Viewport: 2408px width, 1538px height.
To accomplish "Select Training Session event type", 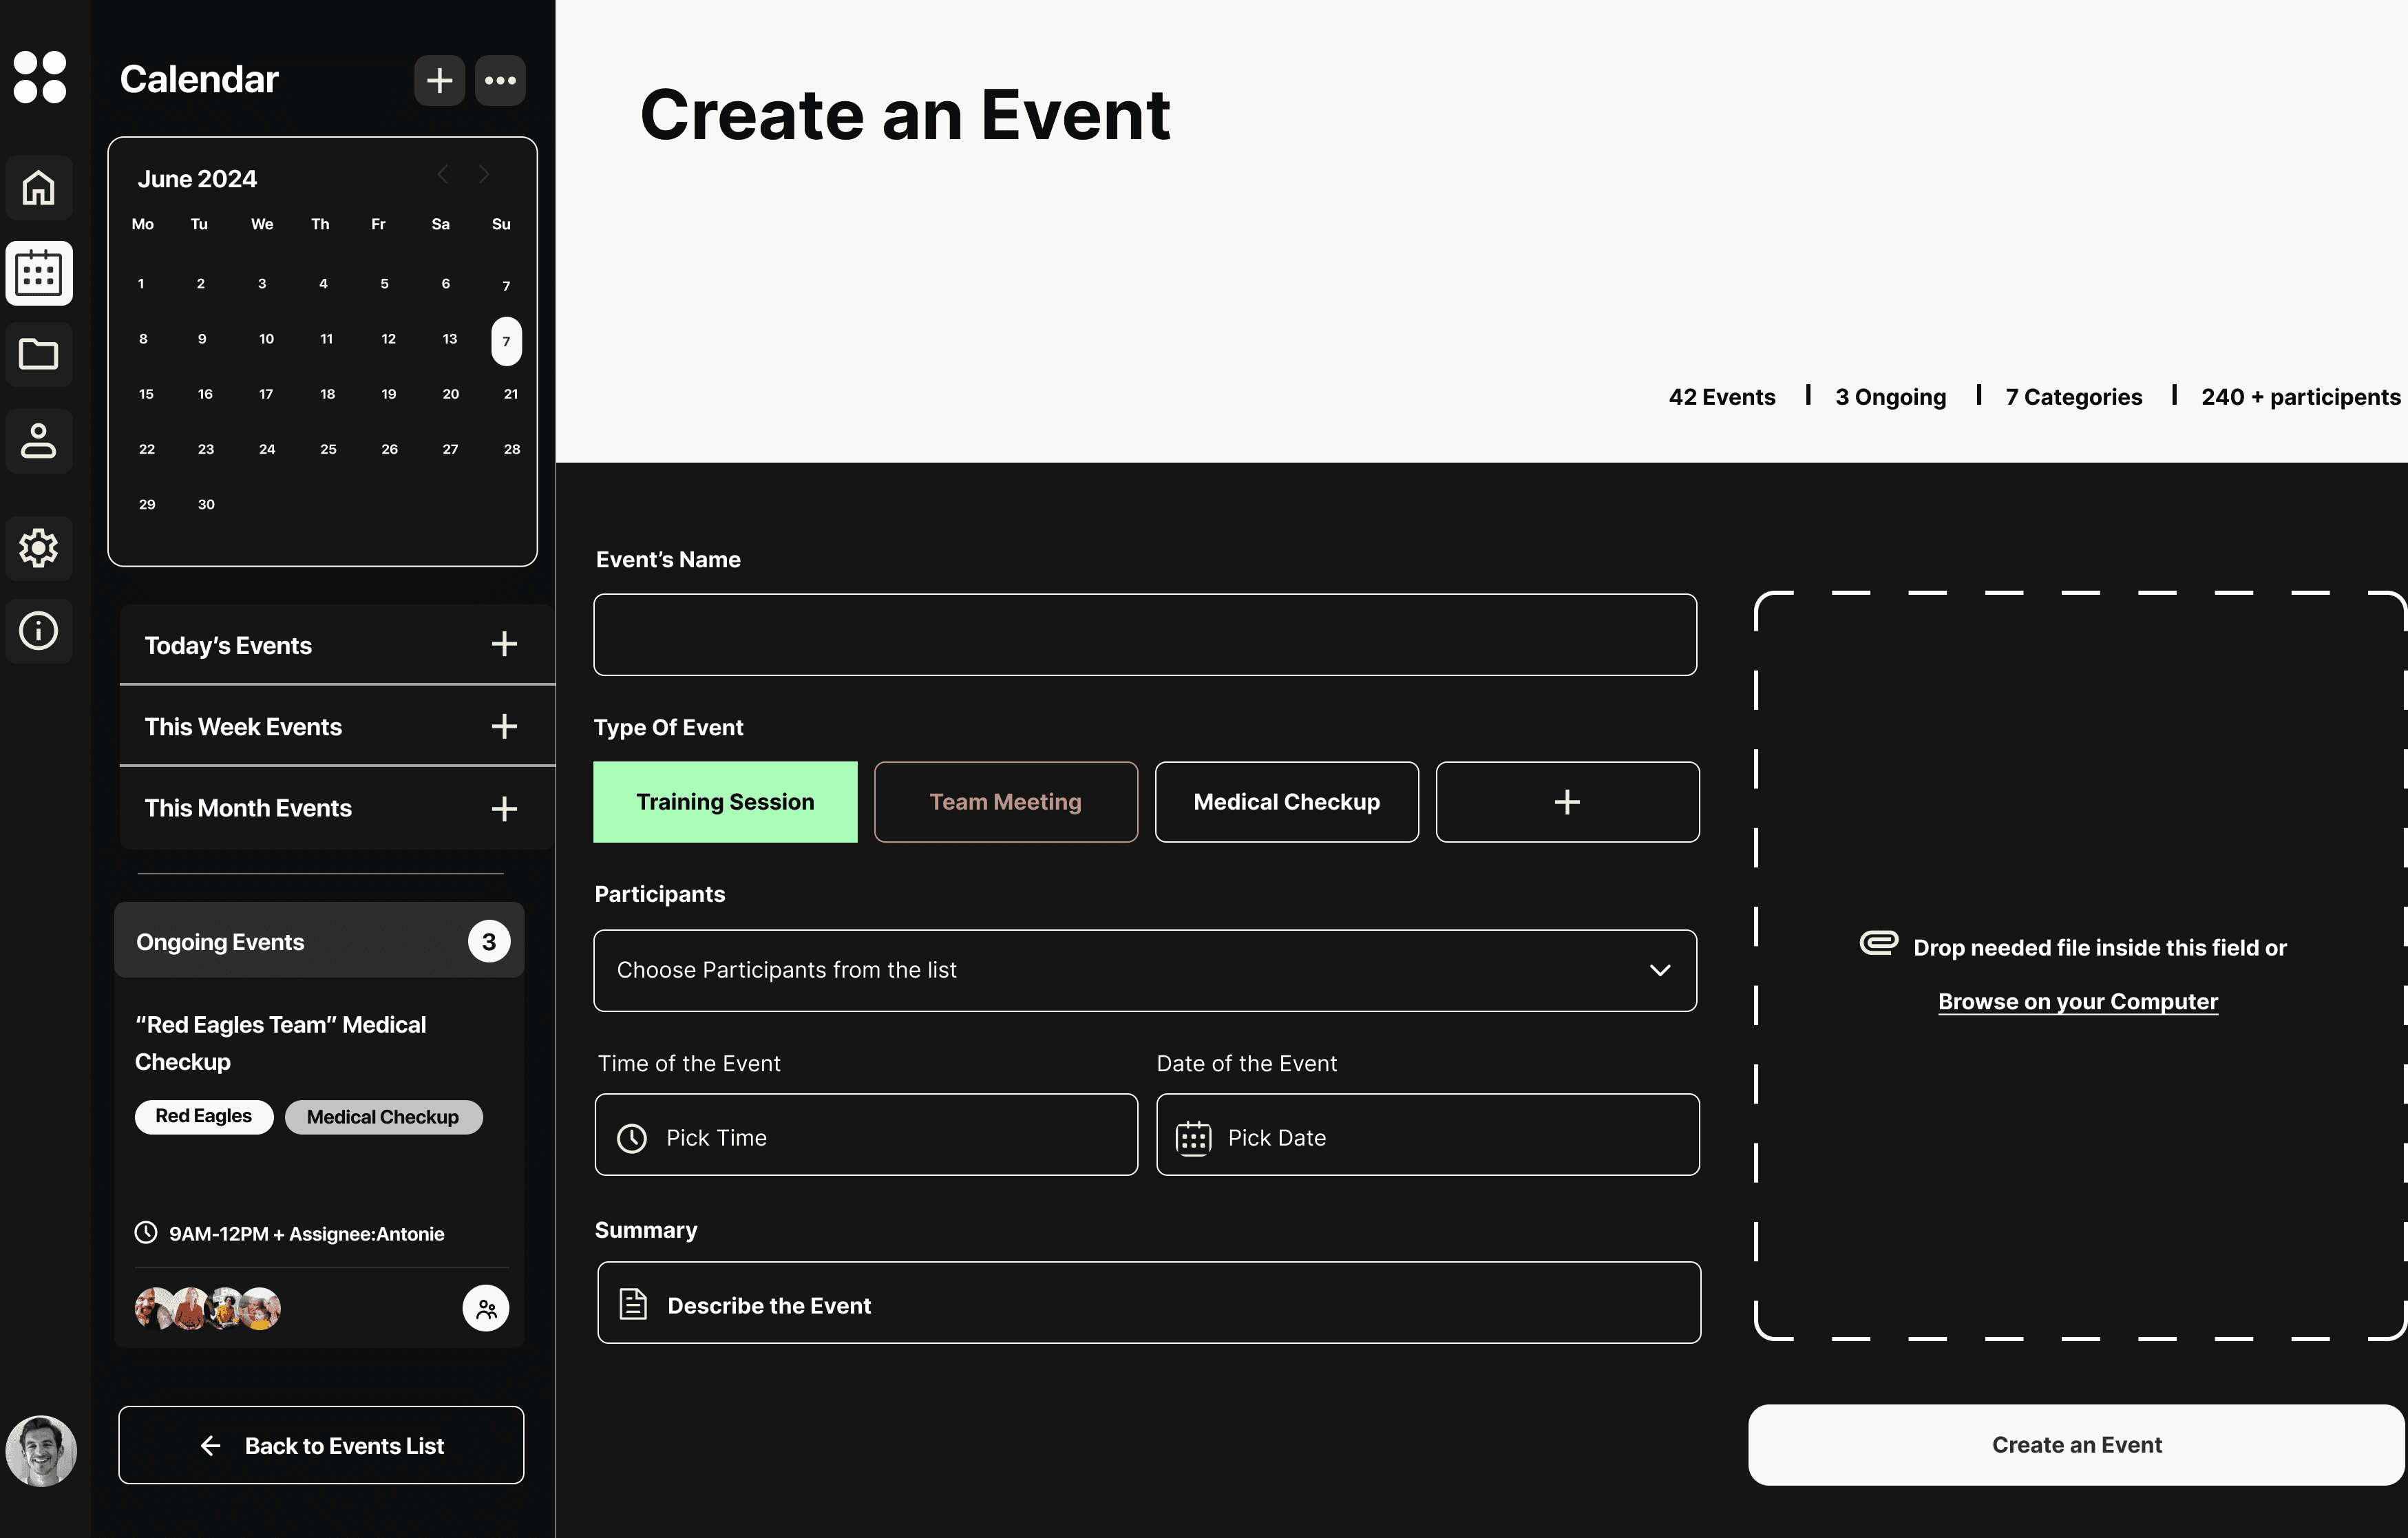I will [725, 802].
